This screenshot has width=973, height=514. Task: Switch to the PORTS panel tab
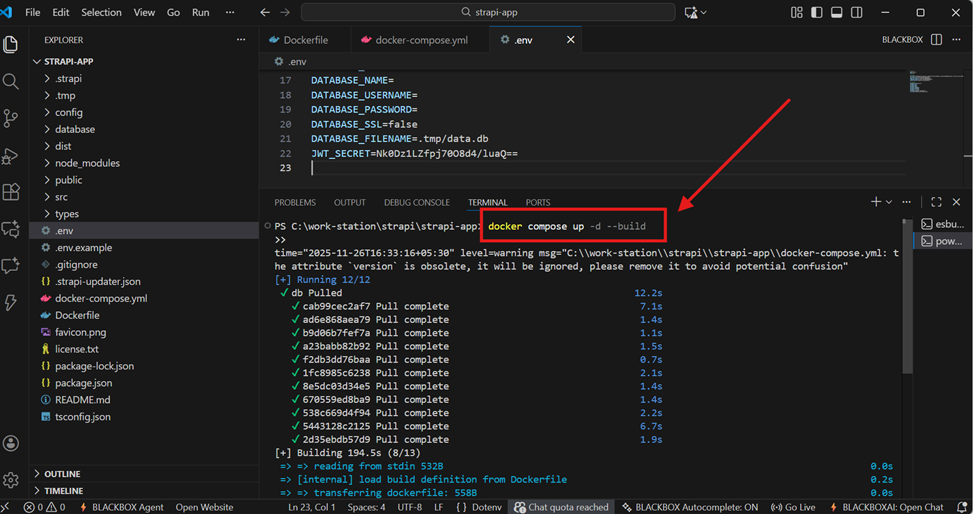click(537, 202)
